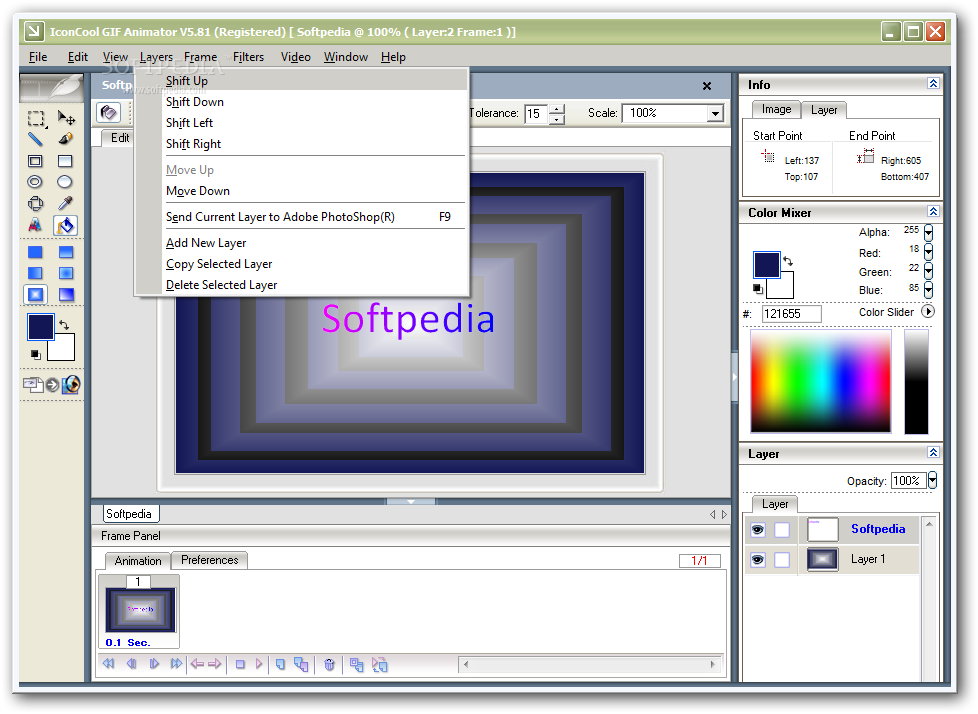Image resolution: width=978 pixels, height=714 pixels.
Task: Reset default colors with small black-white squares in toolbox
Action: 36,354
